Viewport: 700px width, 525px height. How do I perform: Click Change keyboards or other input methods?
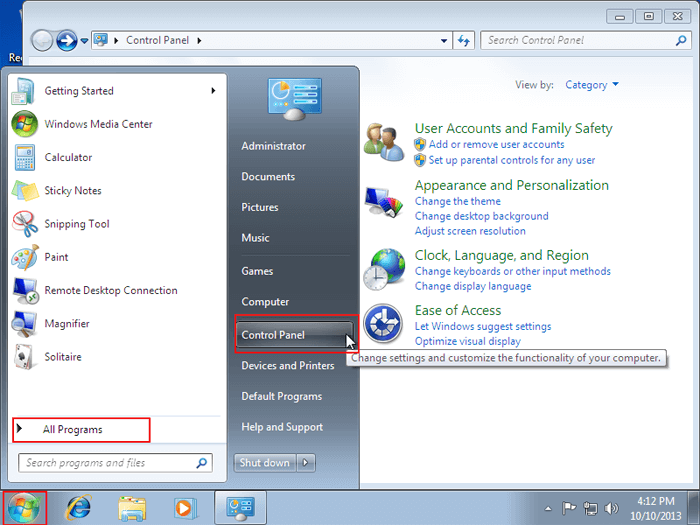(512, 271)
